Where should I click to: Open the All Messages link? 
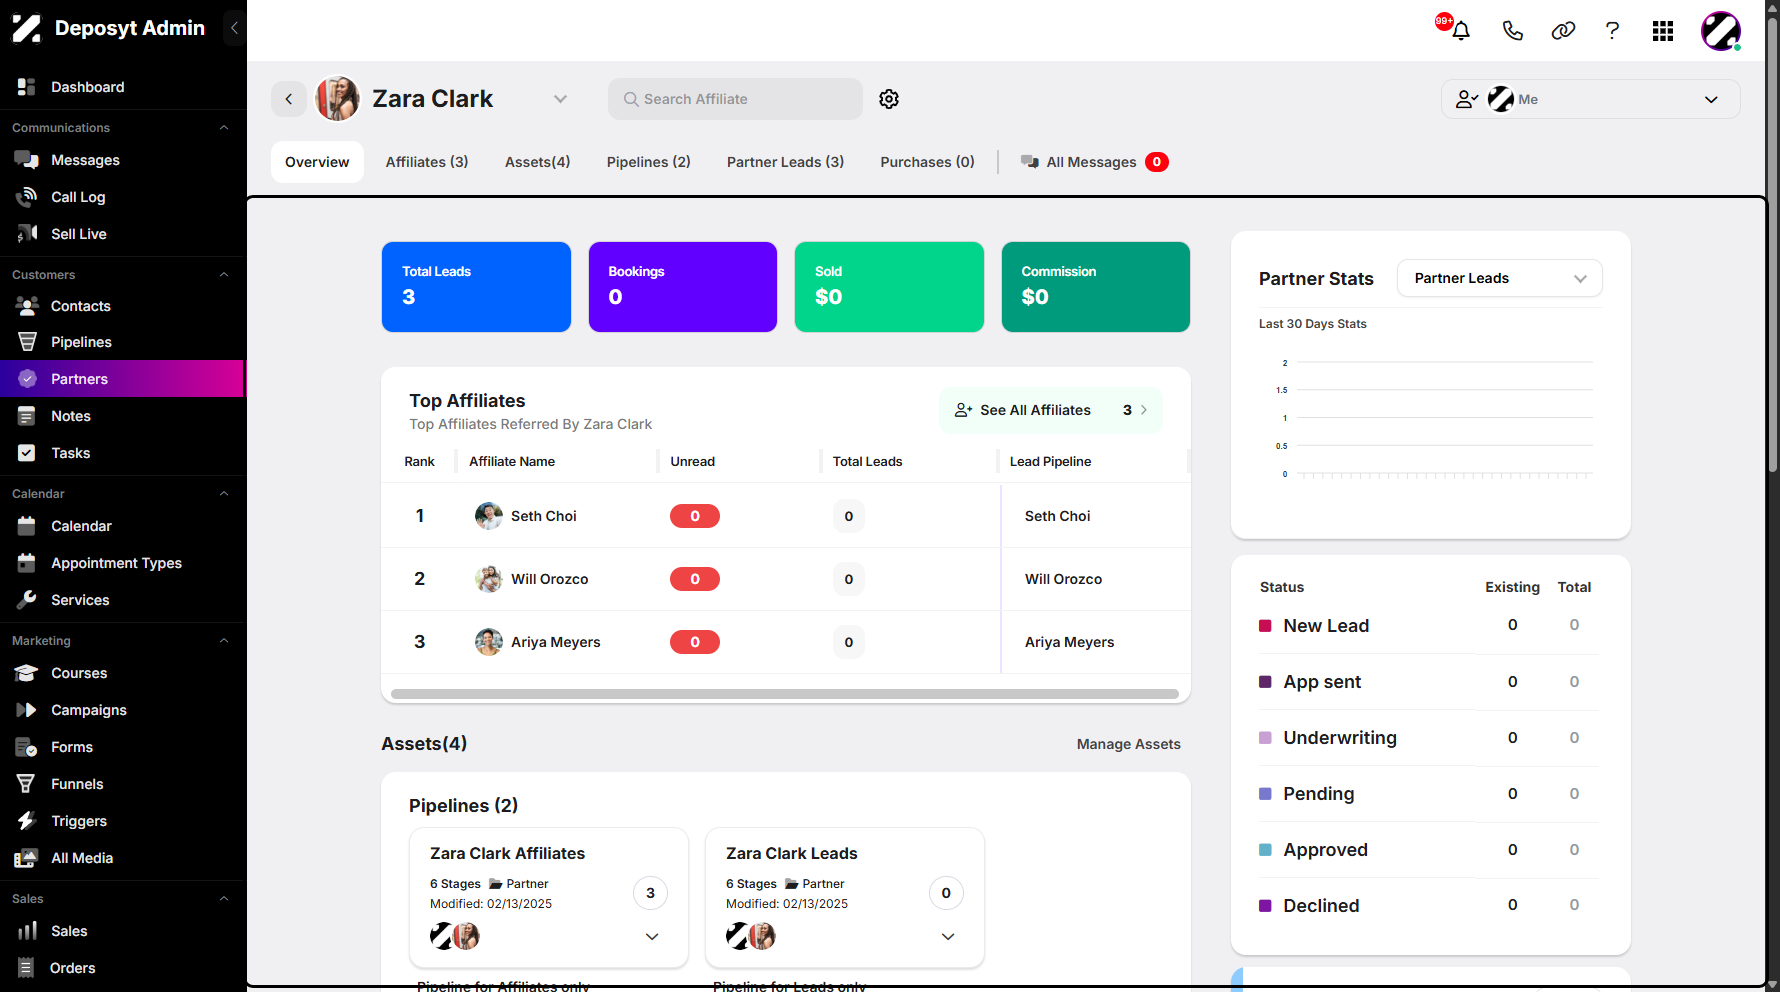pos(1092,162)
